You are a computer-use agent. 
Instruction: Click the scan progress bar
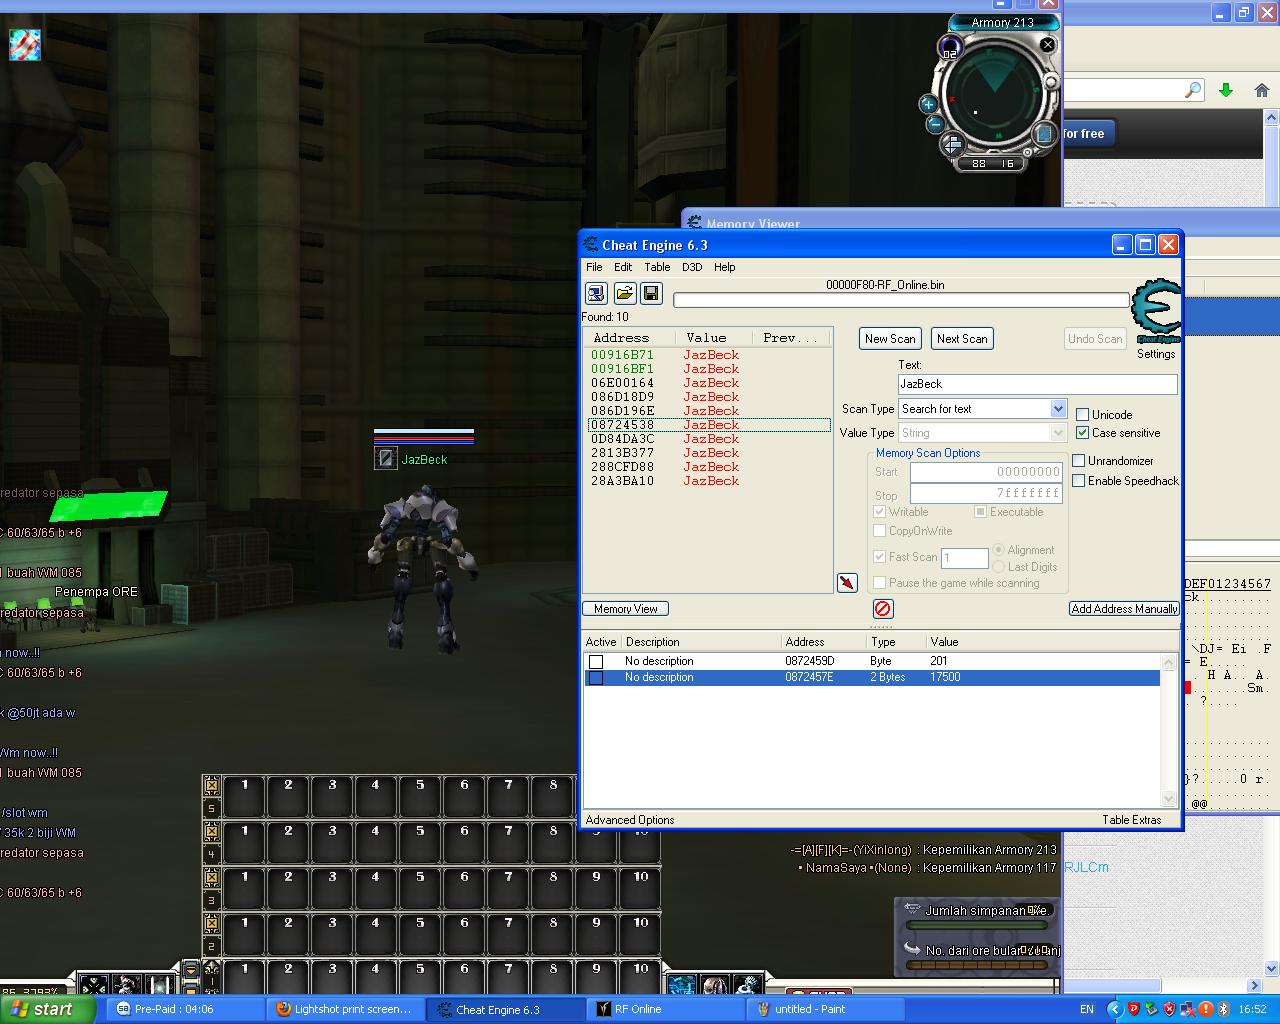coord(901,300)
